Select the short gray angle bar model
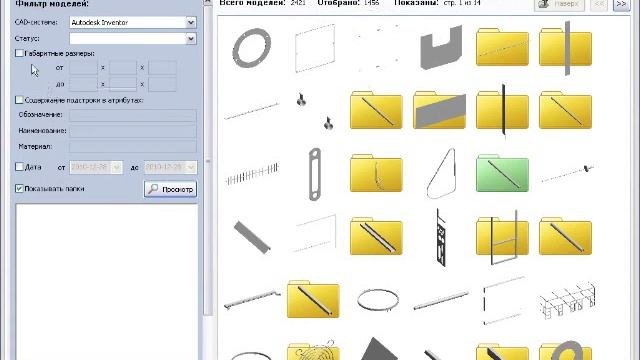This screenshot has height=360, width=640. click(x=252, y=237)
